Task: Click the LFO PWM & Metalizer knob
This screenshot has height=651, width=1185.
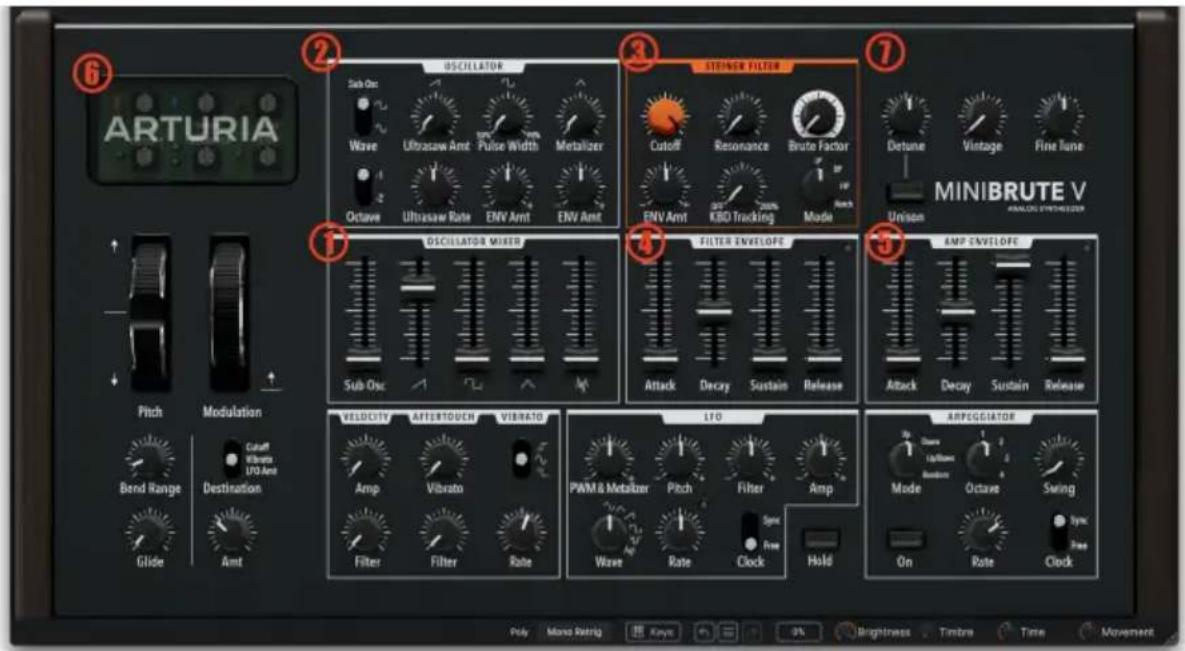Action: pos(608,459)
